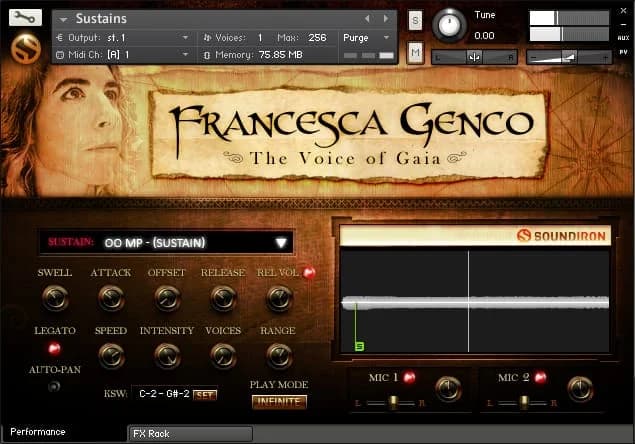Click the Soundiron S logo icon

pyautogui.click(x=26, y=49)
